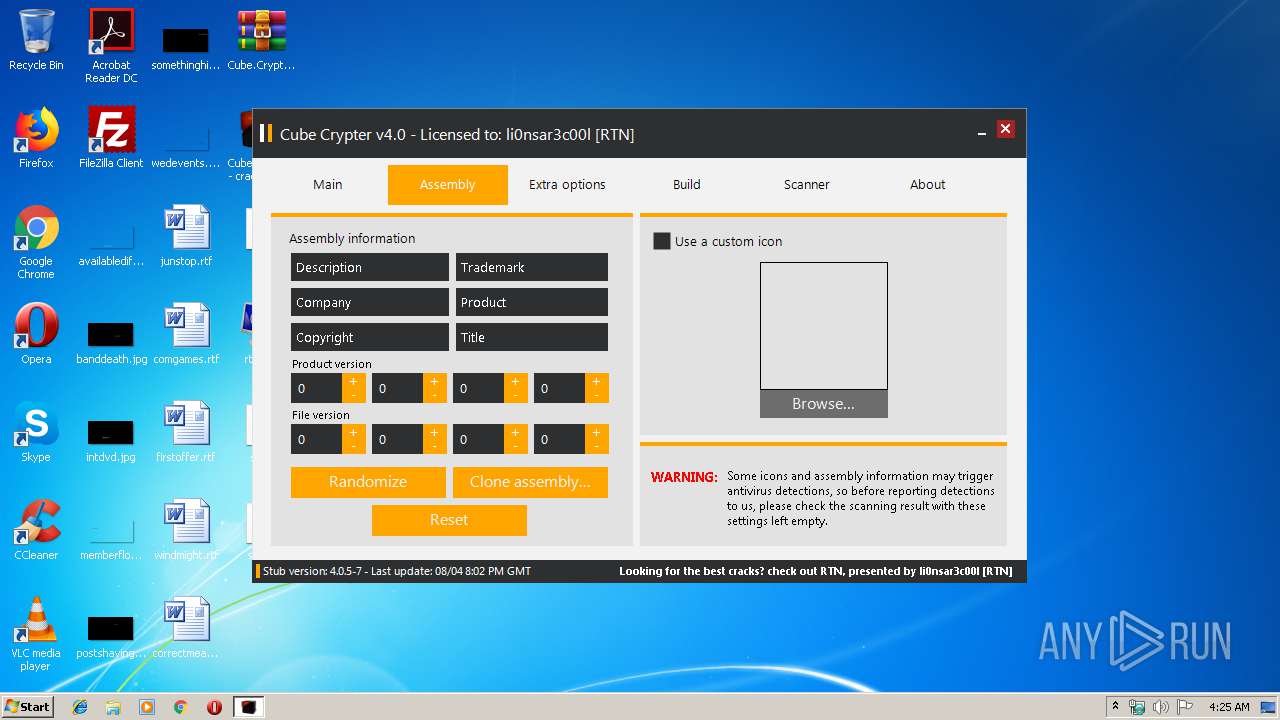Open the Extra options tab
Image resolution: width=1280 pixels, height=720 pixels.
click(567, 185)
